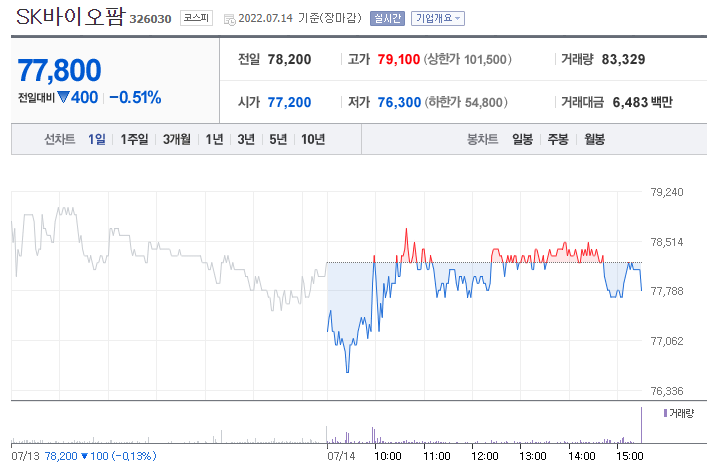This screenshot has width=707, height=467.
Task: Click the 전일 value 78,200
Action: (289, 60)
